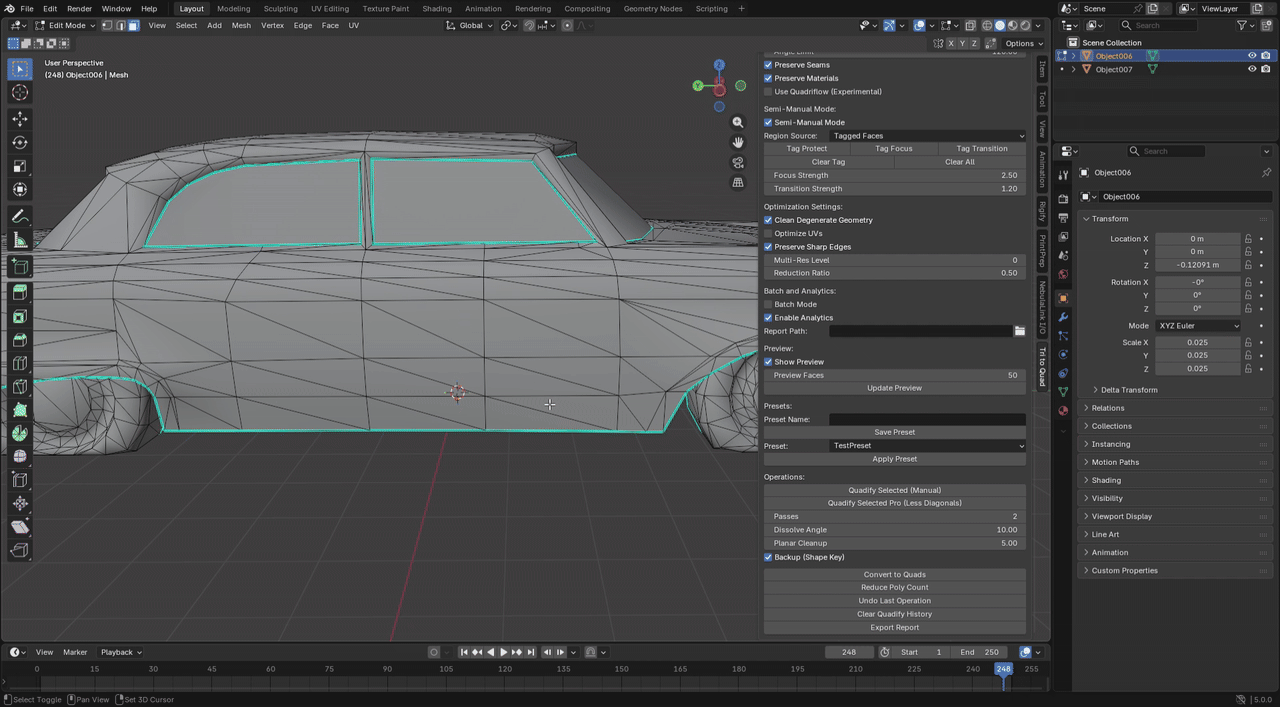Screen dimensions: 1280x707
Task: Click the Convert to Quads button
Action: pos(894,575)
